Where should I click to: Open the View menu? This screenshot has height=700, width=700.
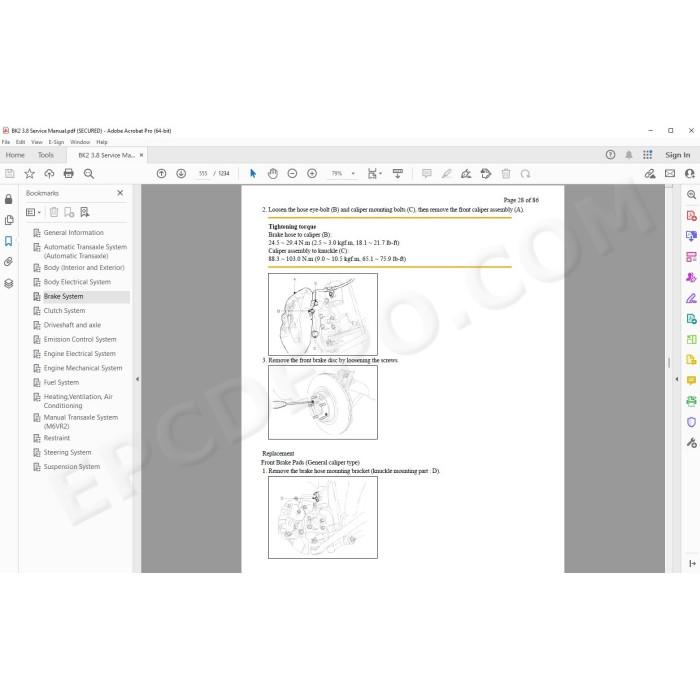point(37,142)
